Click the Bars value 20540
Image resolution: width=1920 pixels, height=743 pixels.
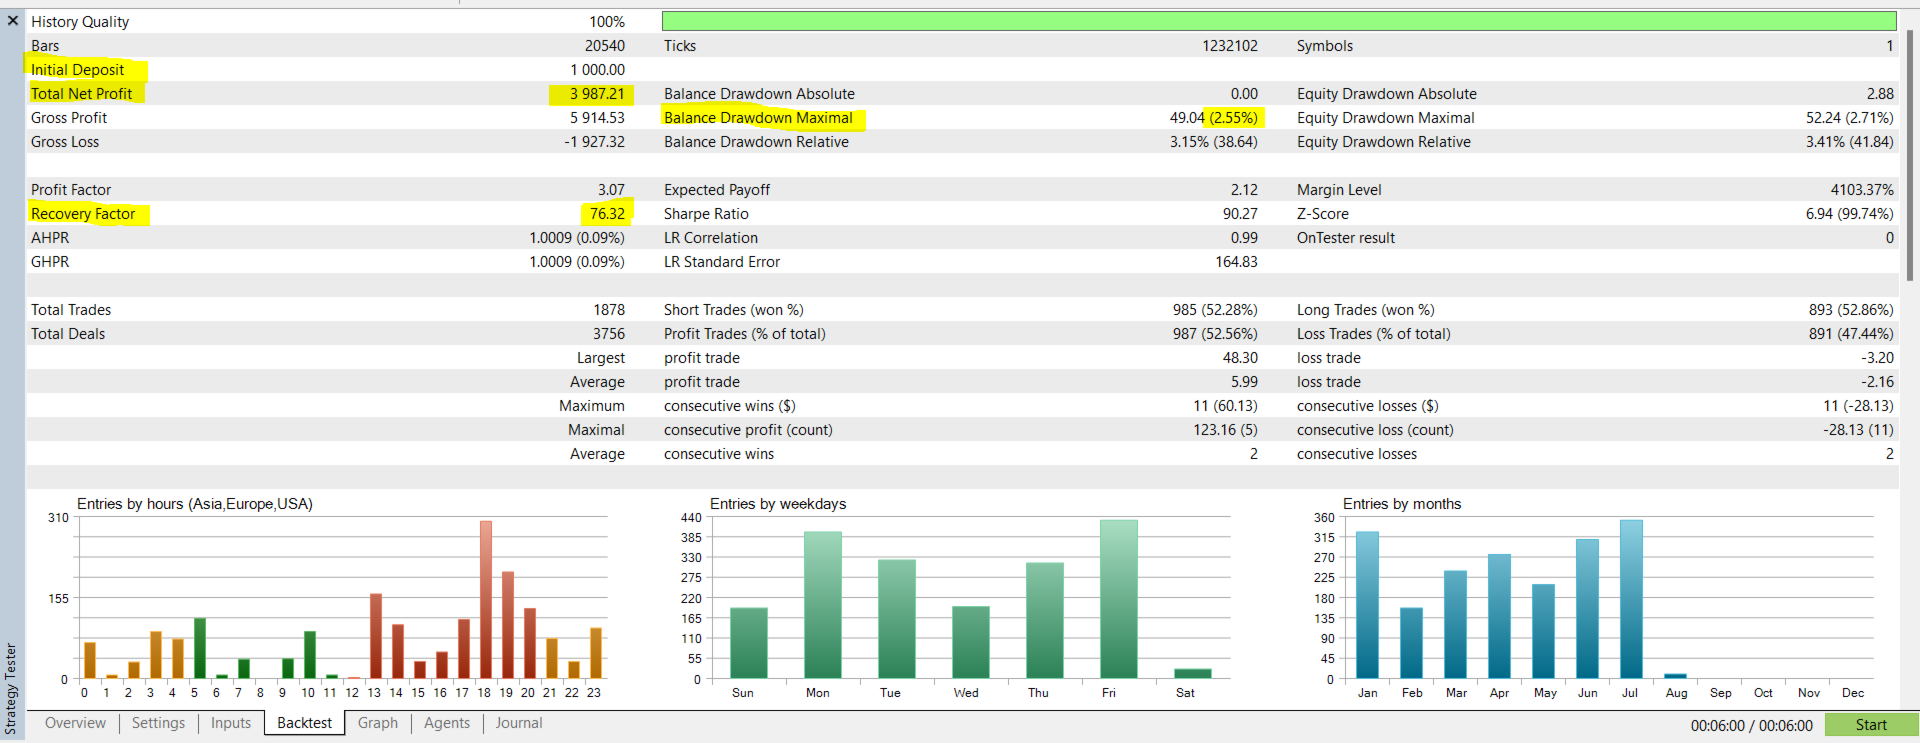(605, 46)
